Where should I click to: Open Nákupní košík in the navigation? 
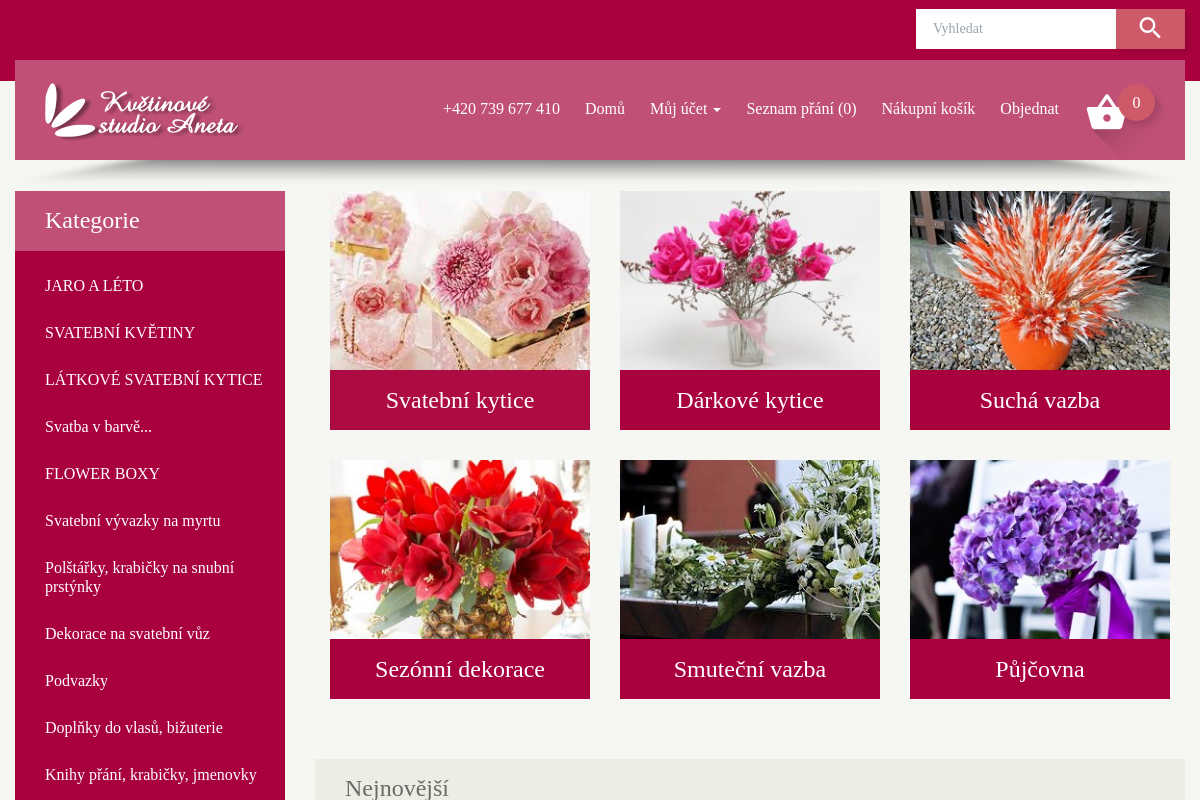[x=928, y=109]
